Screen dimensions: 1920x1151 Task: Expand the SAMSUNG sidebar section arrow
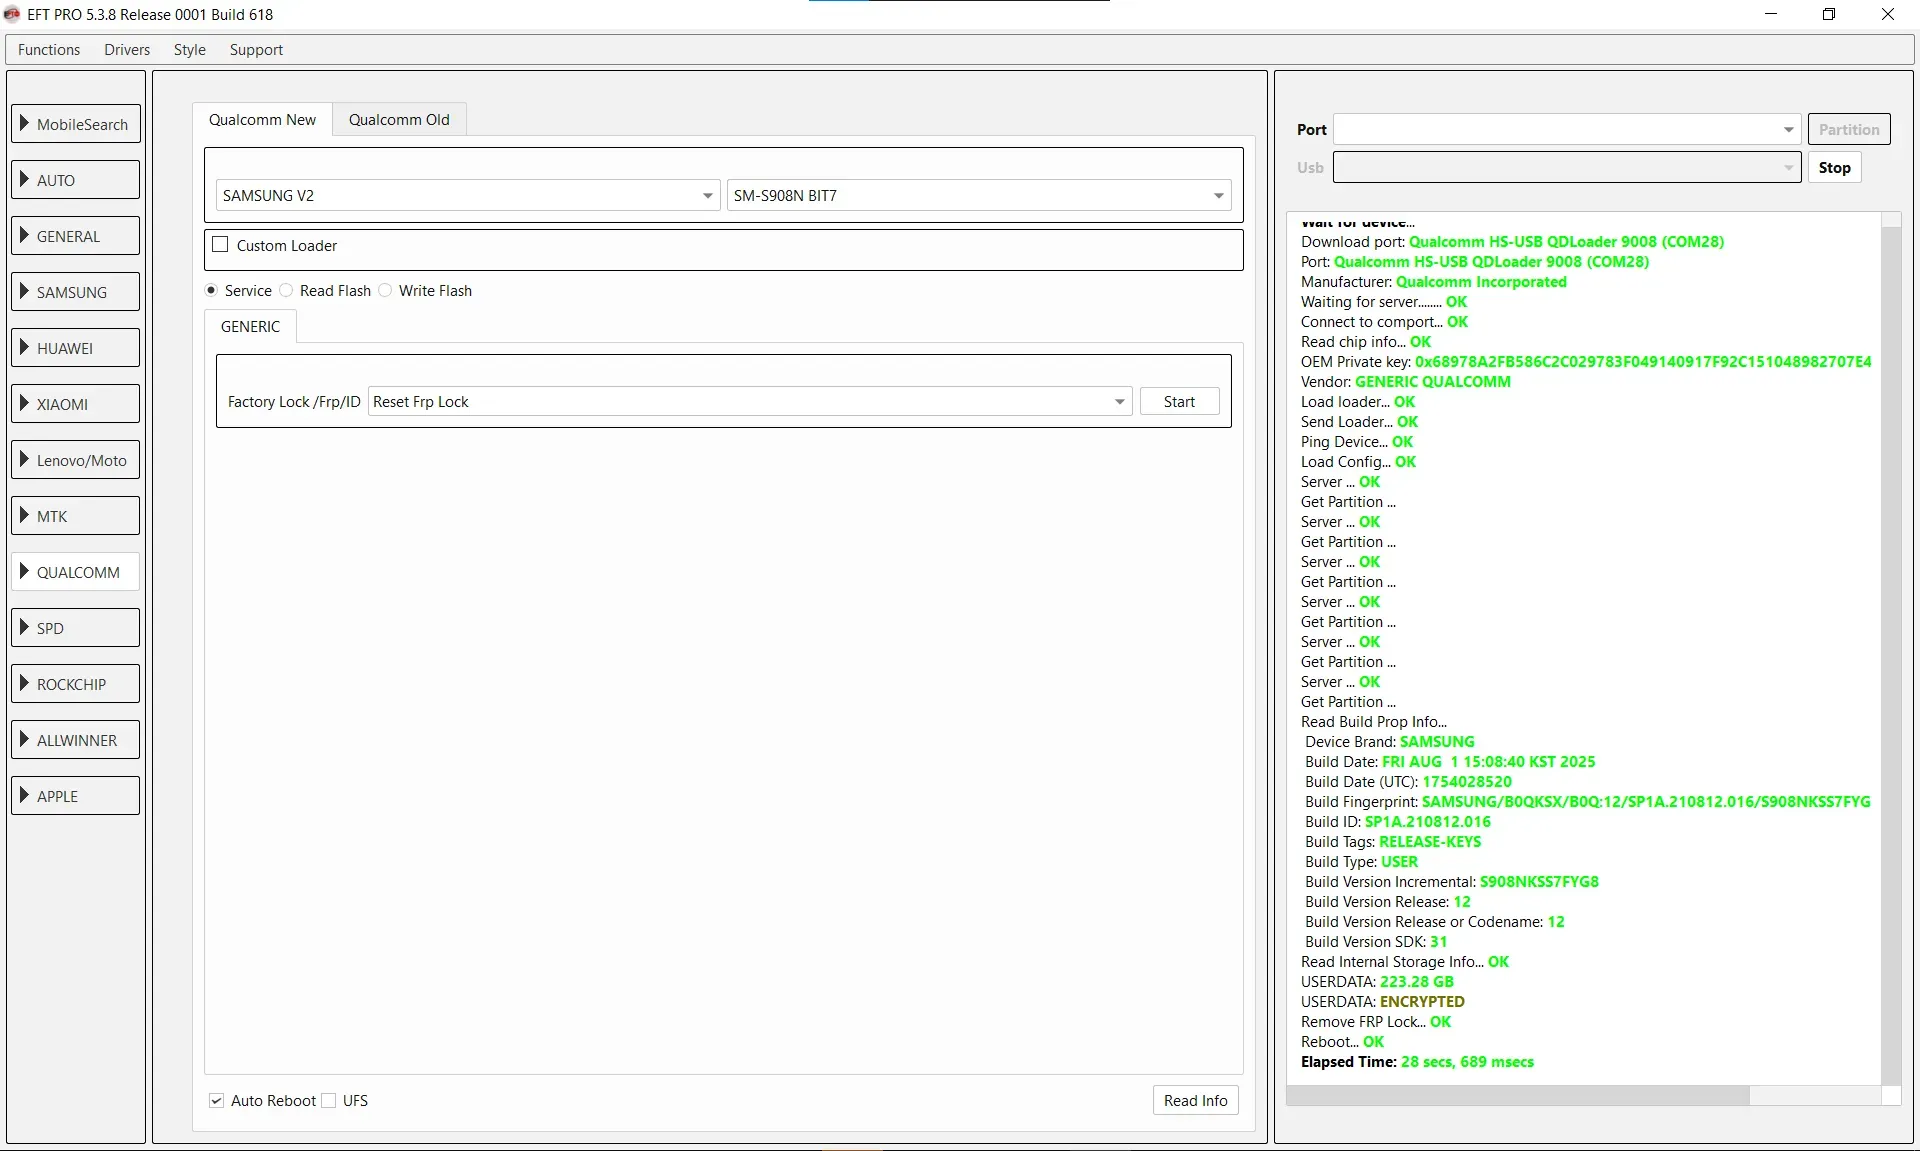pos(25,292)
